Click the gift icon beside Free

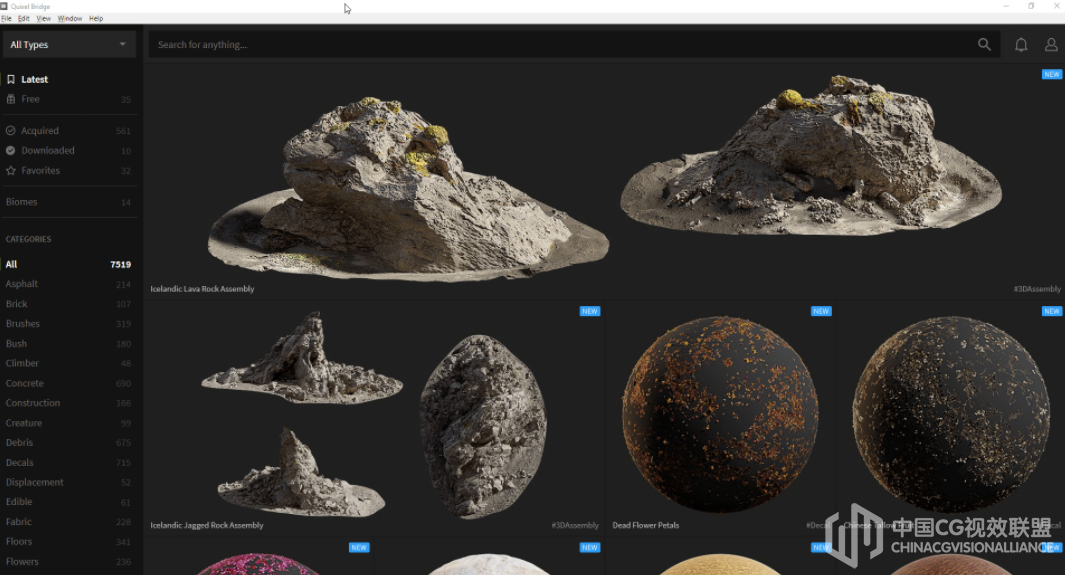pyautogui.click(x=11, y=99)
